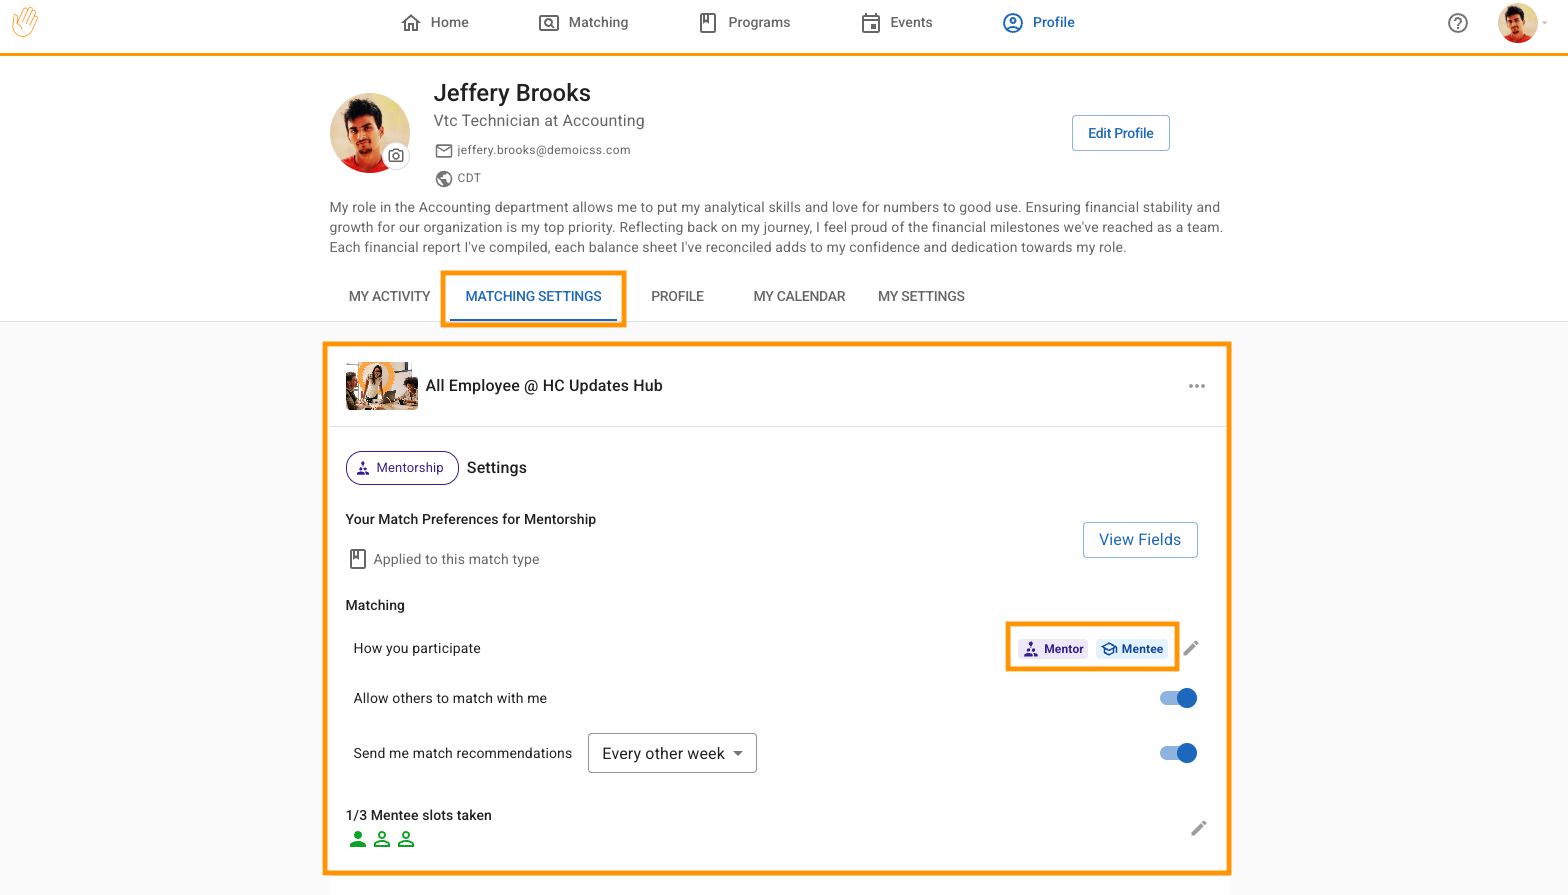Switch to the My Calendar tab
The image size is (1568, 895).
pyautogui.click(x=799, y=297)
